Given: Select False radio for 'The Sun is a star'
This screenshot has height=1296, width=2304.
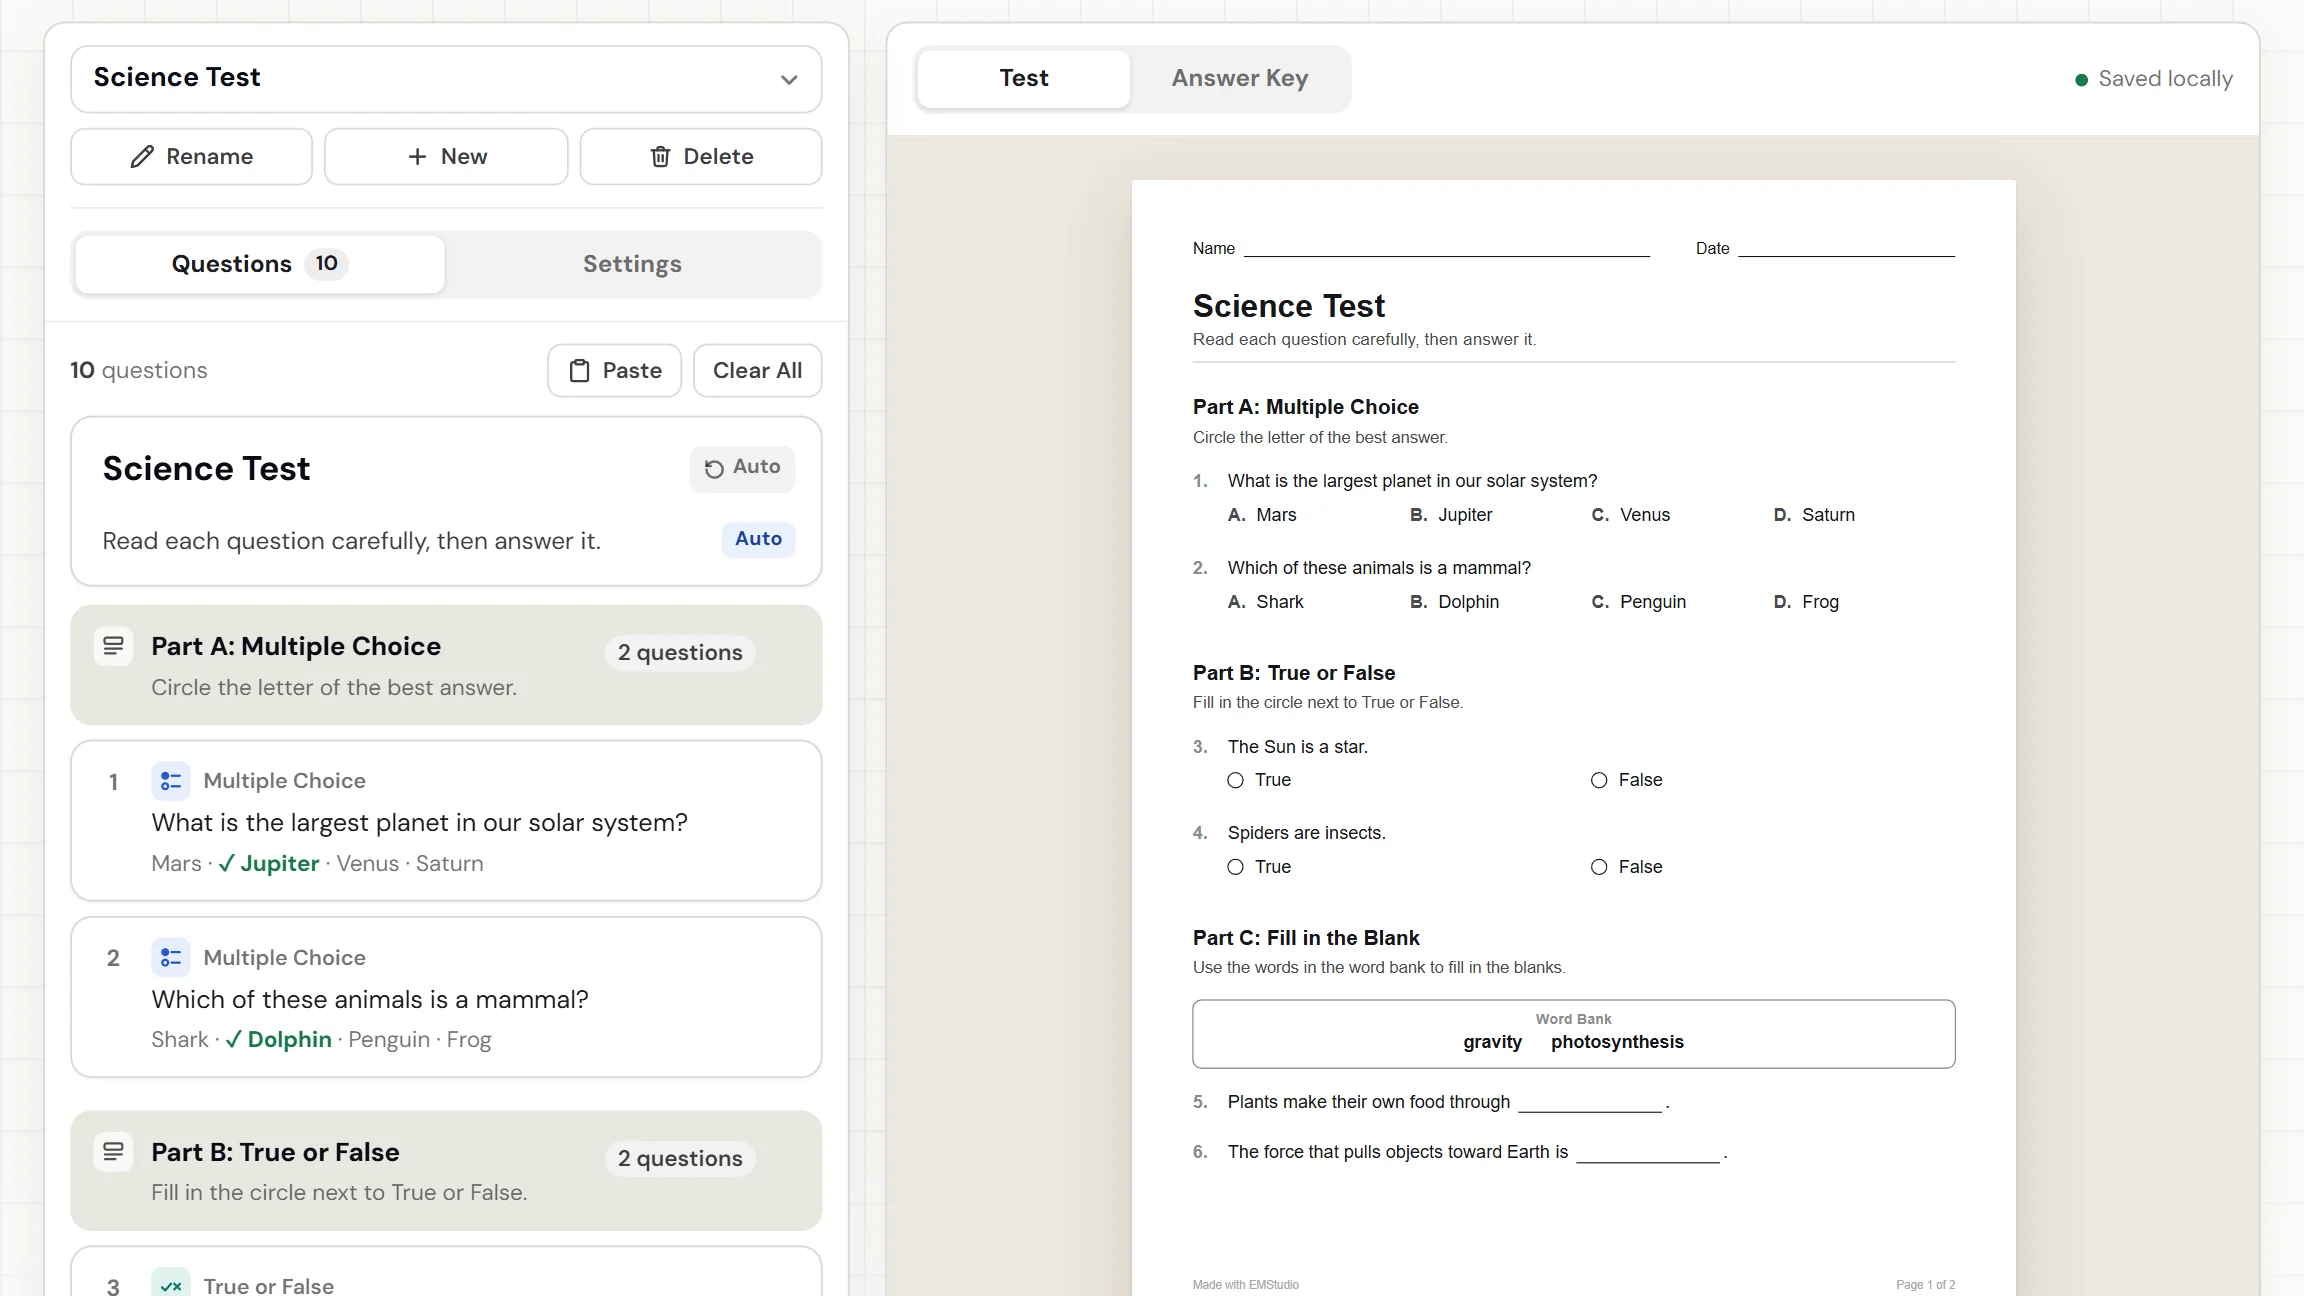Looking at the screenshot, I should [x=1599, y=780].
